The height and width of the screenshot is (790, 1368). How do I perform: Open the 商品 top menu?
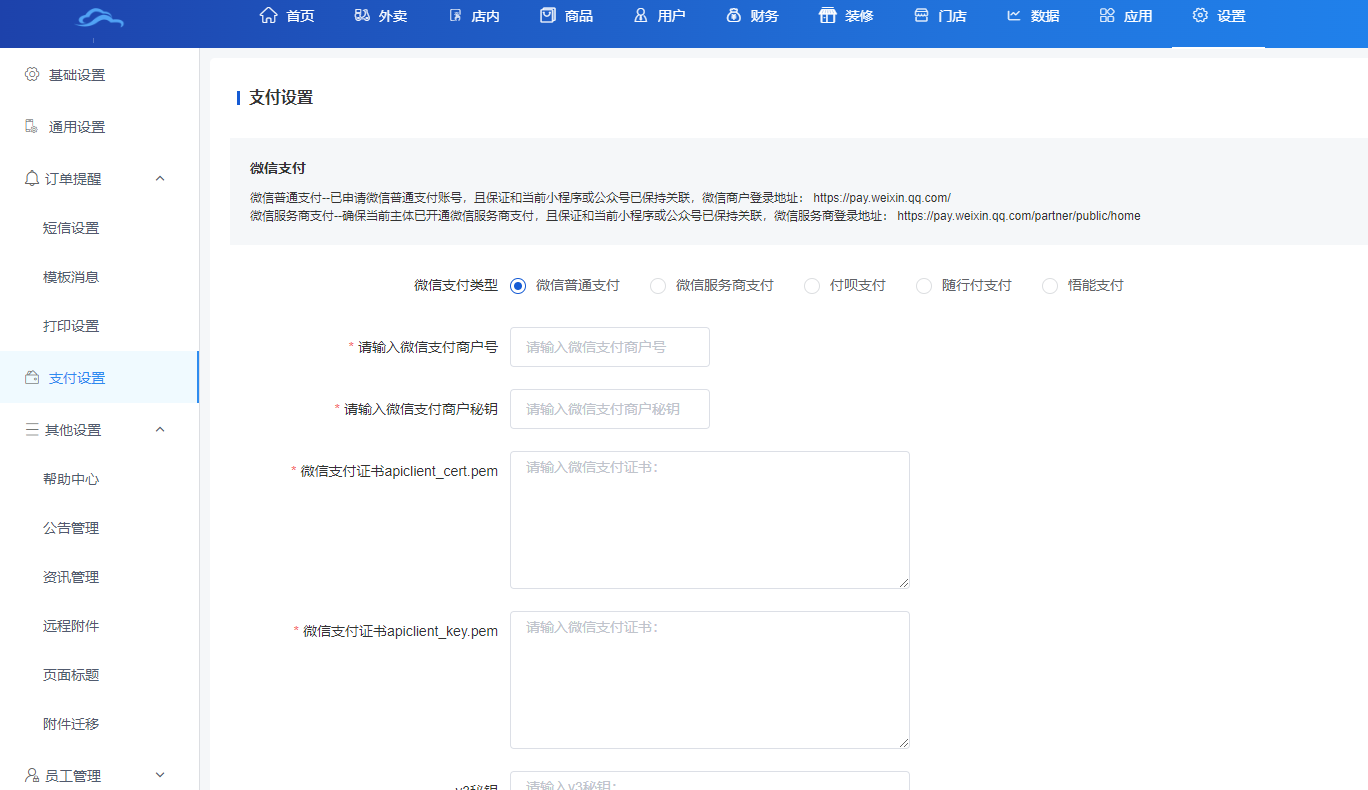tap(566, 16)
